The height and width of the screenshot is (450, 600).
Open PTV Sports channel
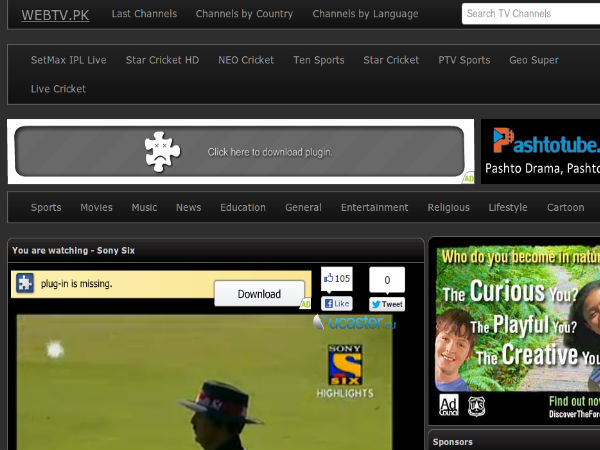point(464,60)
